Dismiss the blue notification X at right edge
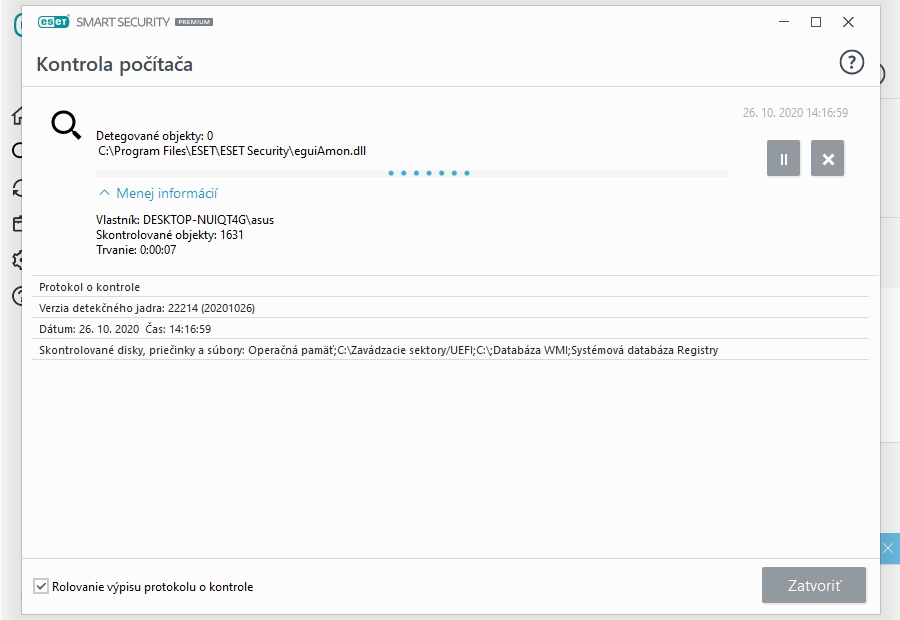Image resolution: width=900 pixels, height=620 pixels. 888,548
